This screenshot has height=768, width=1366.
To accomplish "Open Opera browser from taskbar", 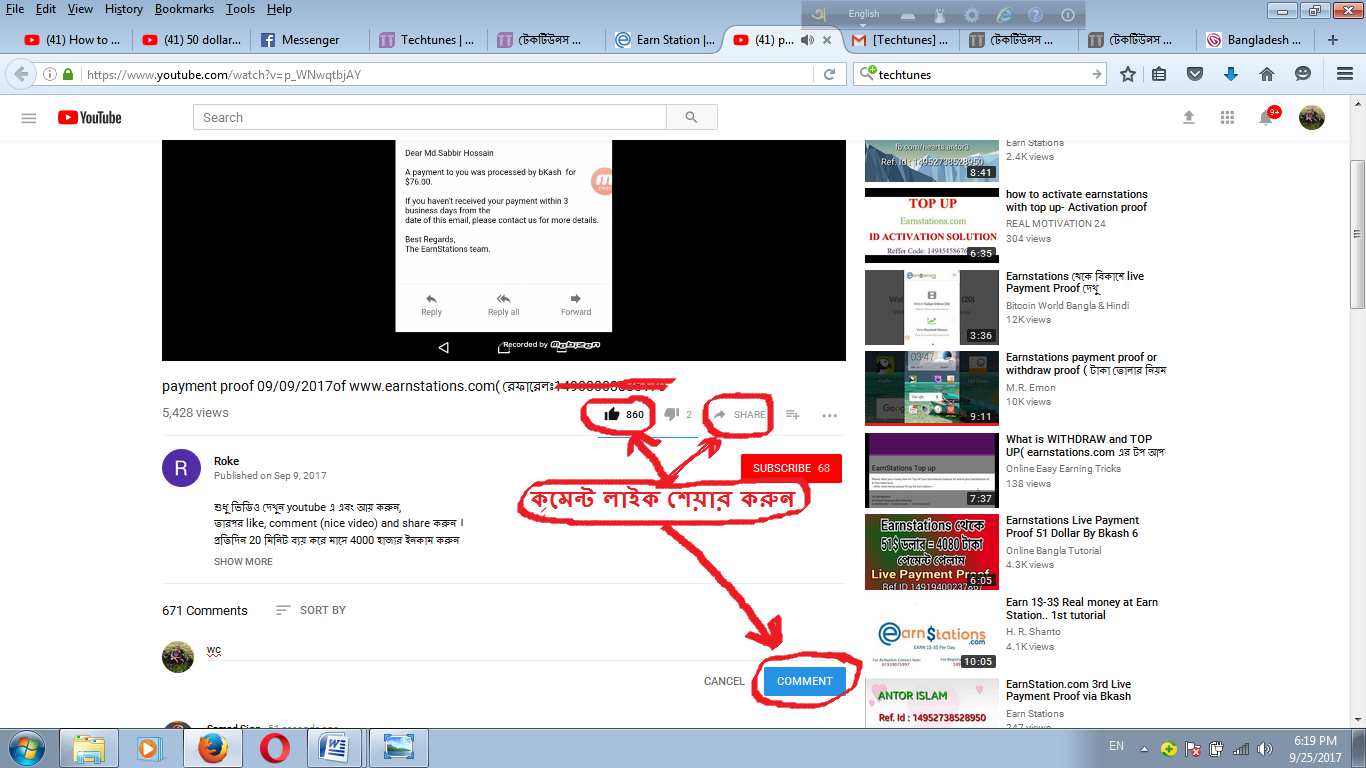I will coord(274,748).
